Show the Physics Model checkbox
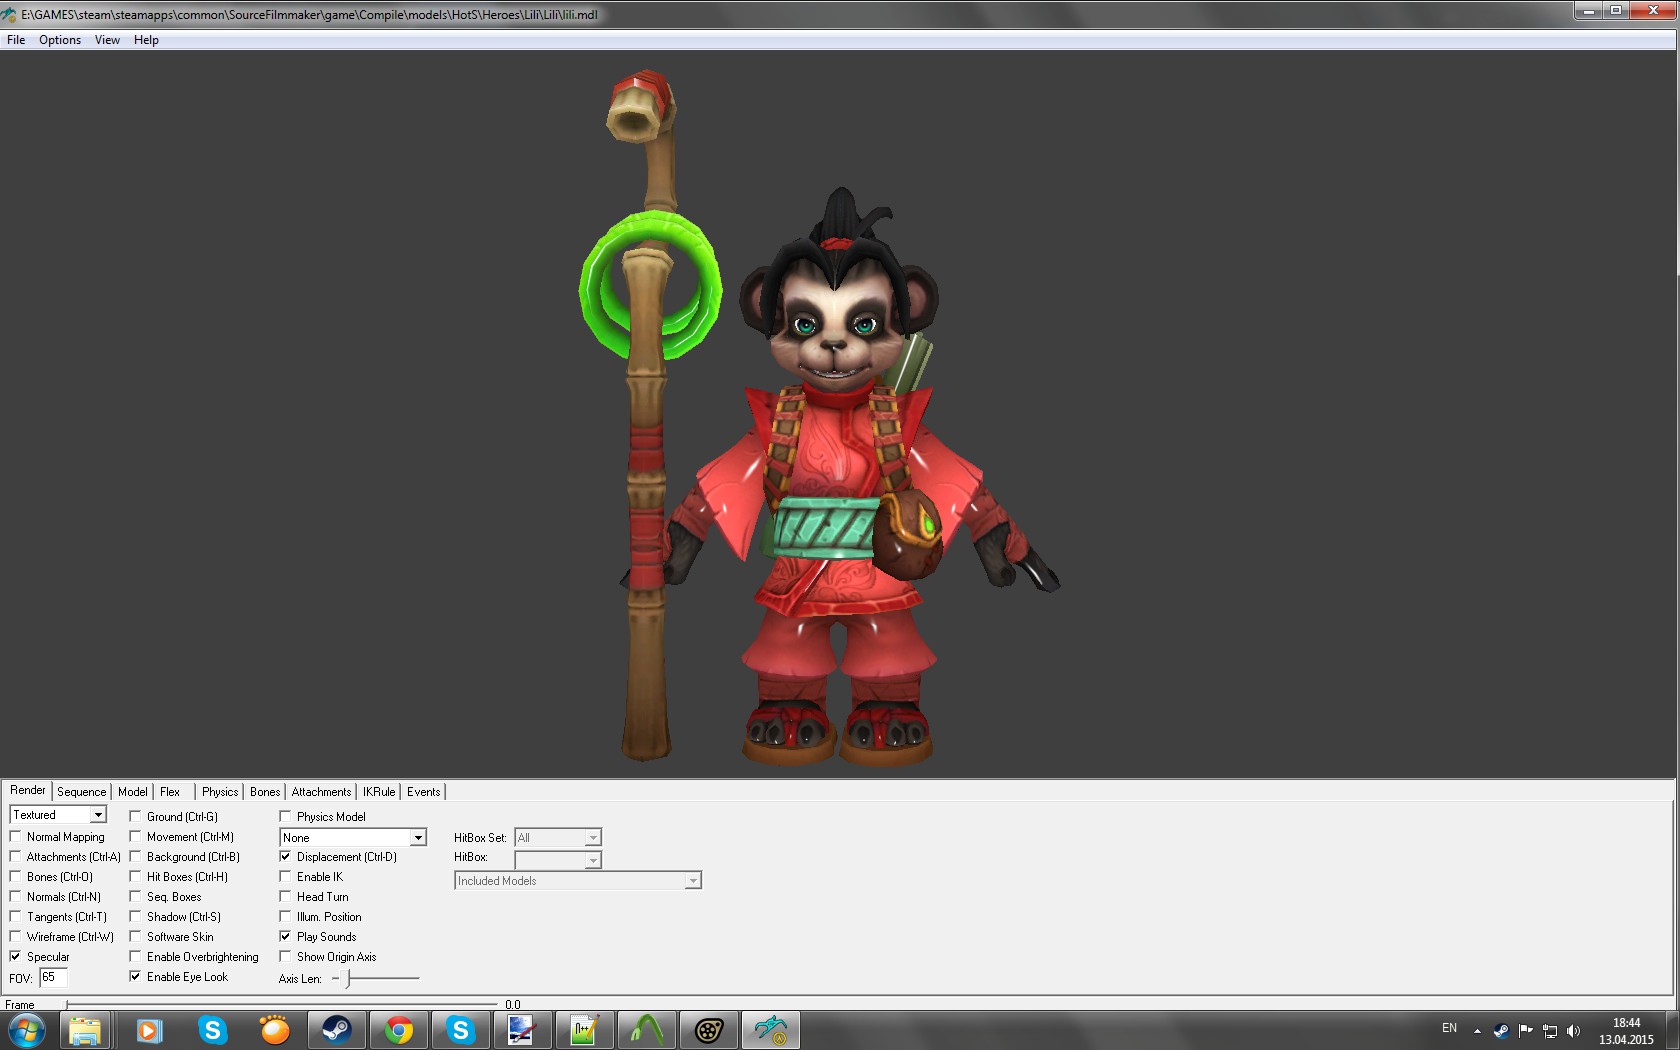The image size is (1680, 1050). pyautogui.click(x=285, y=817)
